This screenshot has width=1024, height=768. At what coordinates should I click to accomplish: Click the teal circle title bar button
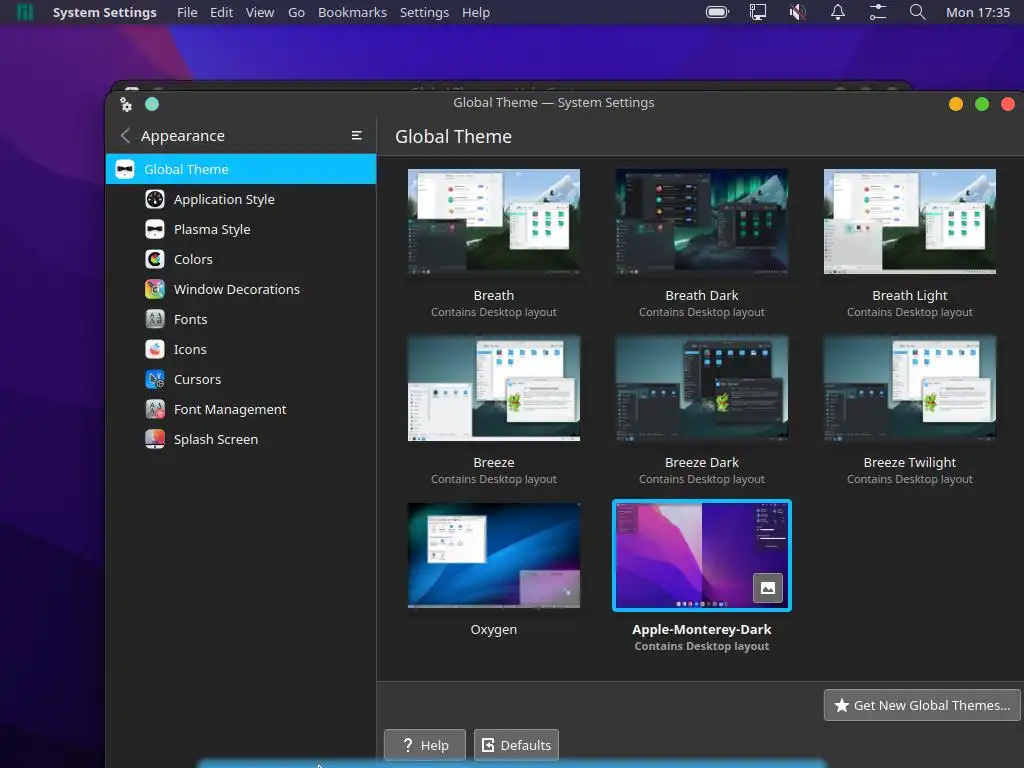[152, 104]
